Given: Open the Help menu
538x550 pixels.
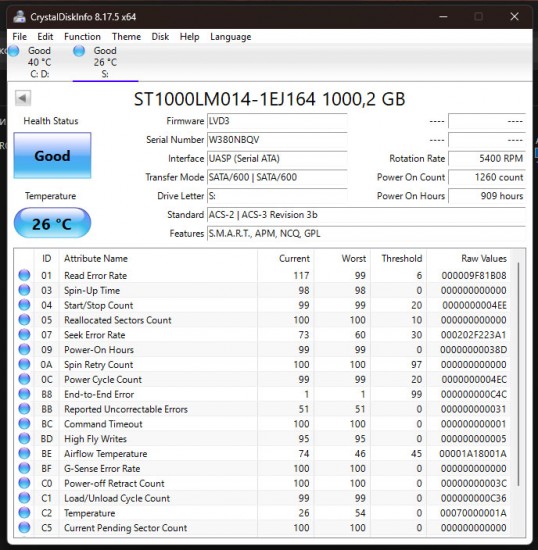Looking at the screenshot, I should click(189, 36).
